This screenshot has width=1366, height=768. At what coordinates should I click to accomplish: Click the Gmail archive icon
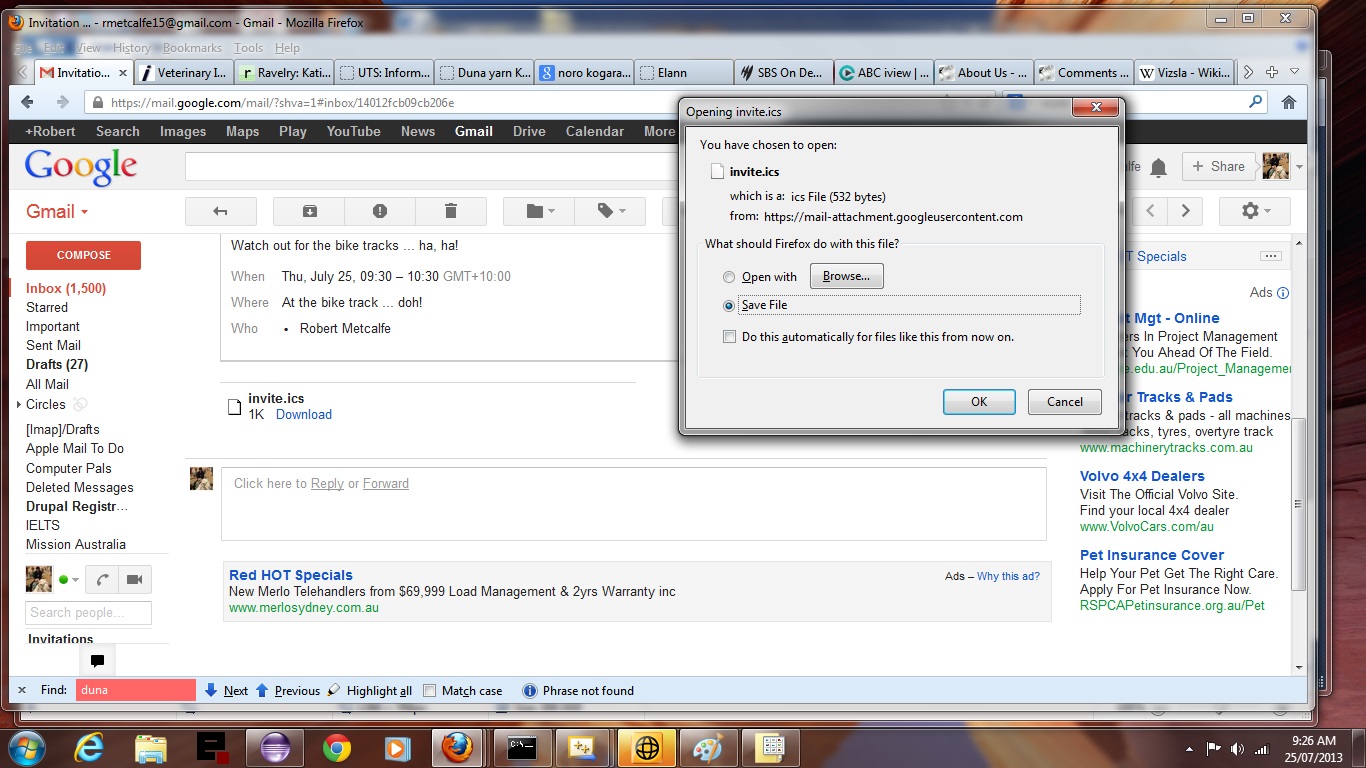(309, 211)
